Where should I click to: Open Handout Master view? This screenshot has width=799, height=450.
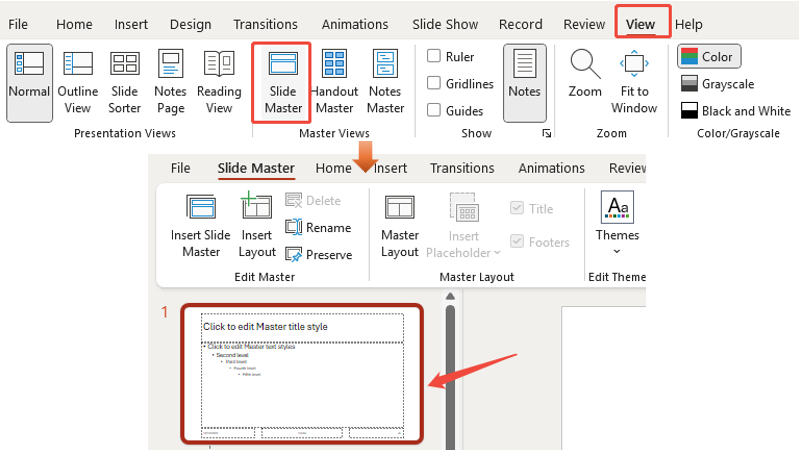pyautogui.click(x=334, y=83)
